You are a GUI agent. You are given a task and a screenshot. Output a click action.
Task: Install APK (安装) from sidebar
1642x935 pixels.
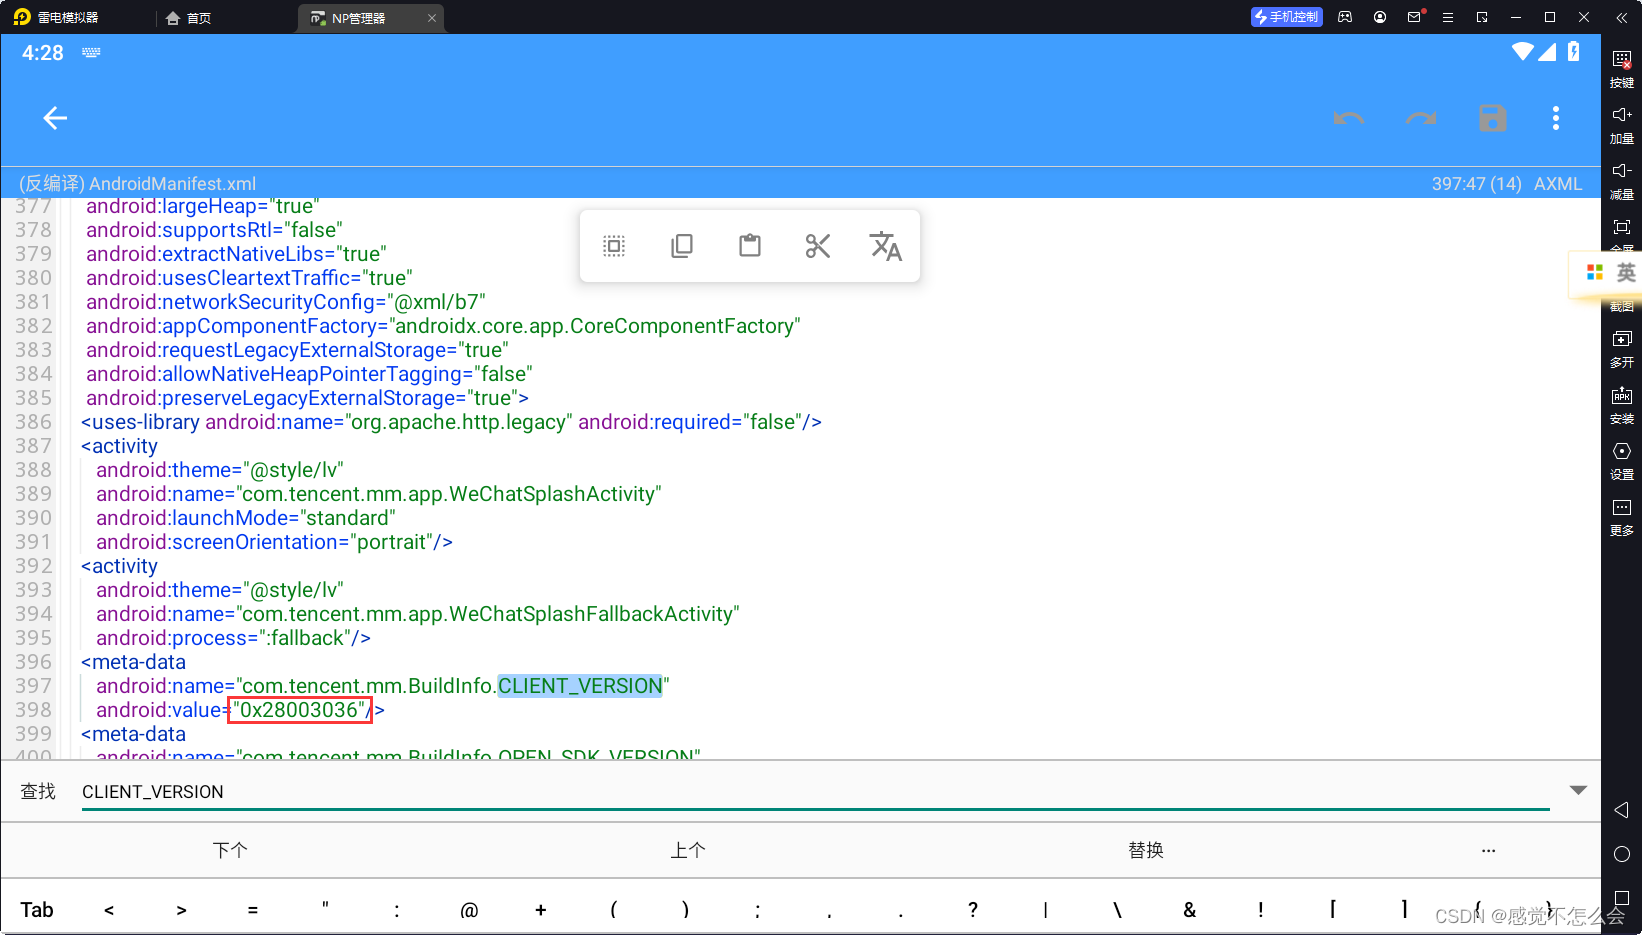point(1622,404)
